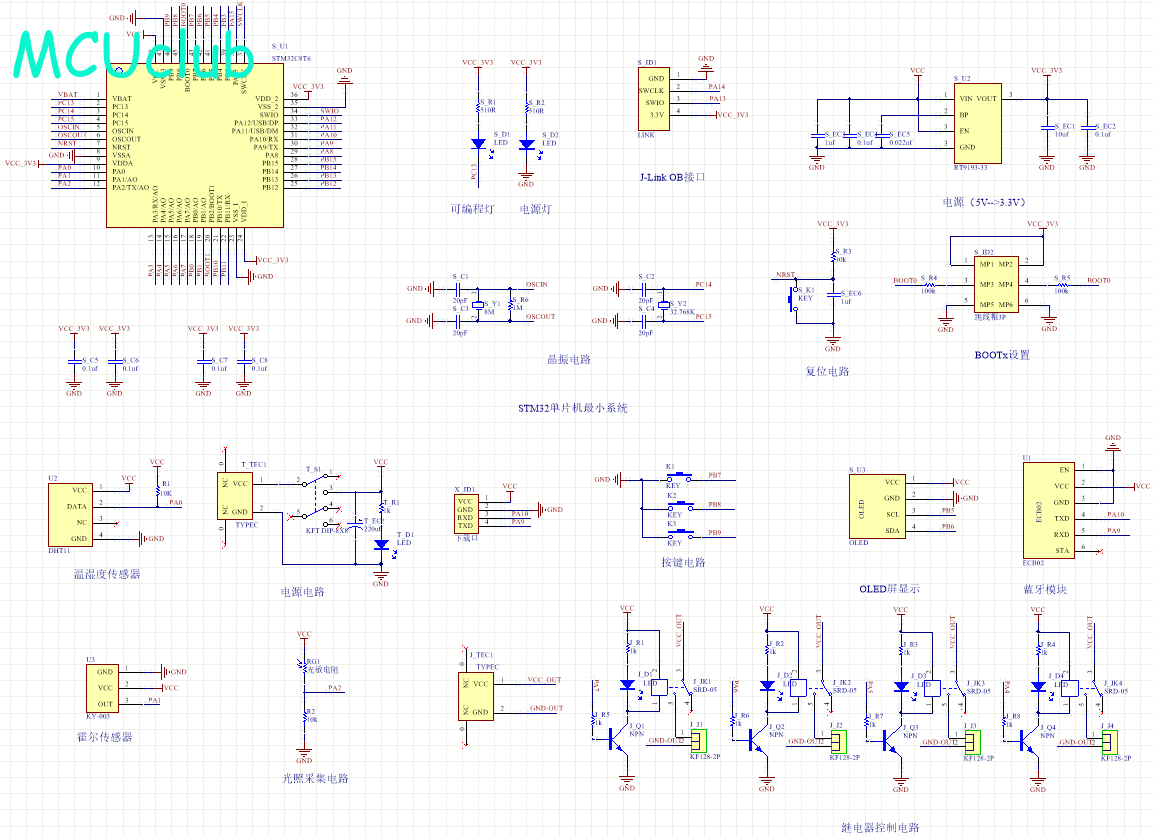Click the '复位电路' label

click(x=827, y=371)
